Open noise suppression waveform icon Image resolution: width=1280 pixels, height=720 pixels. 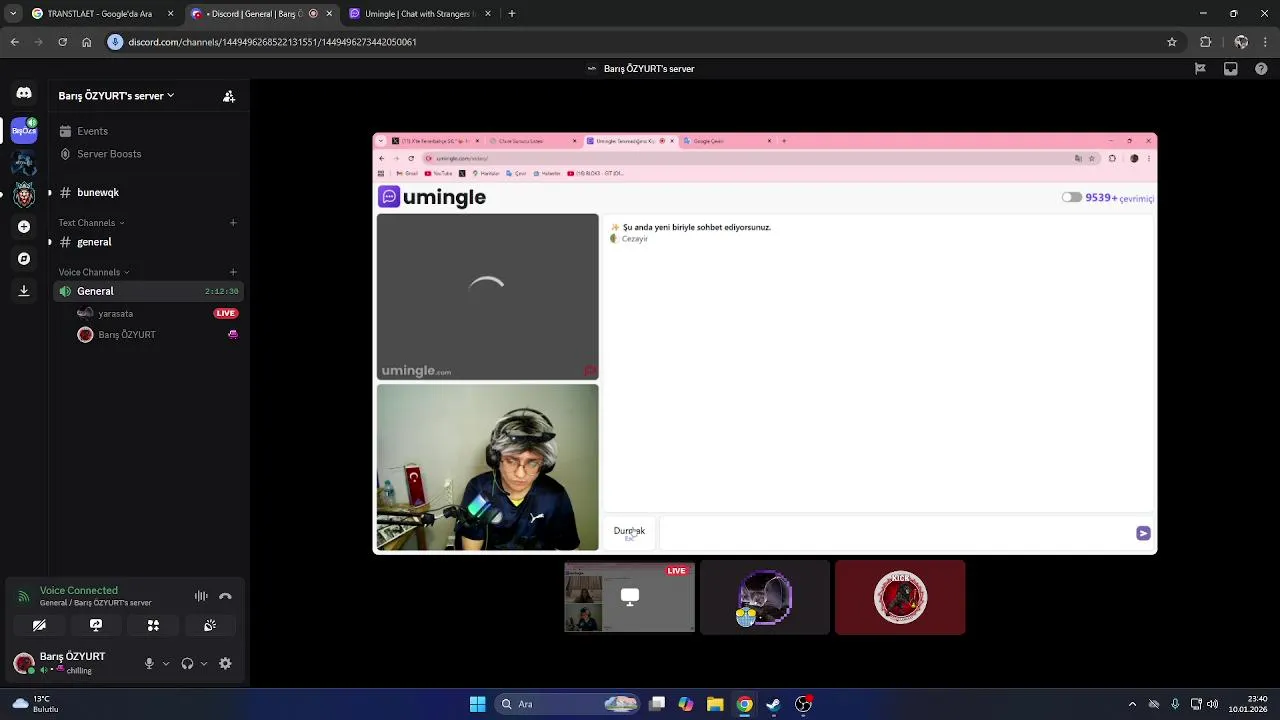coord(201,596)
